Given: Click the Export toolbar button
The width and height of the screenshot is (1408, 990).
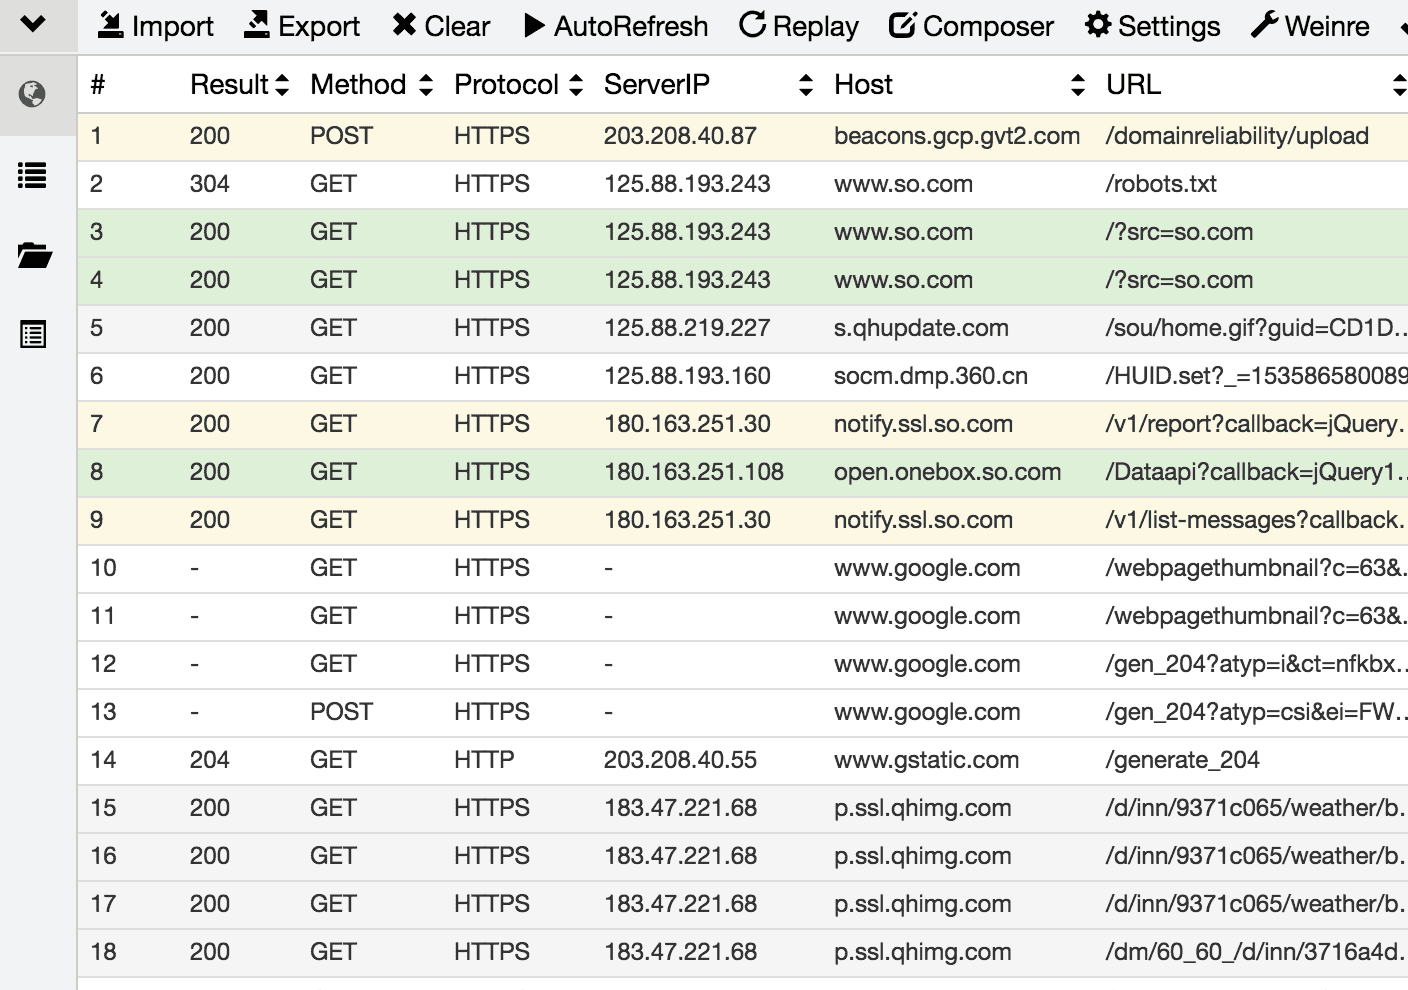Looking at the screenshot, I should click(x=302, y=26).
